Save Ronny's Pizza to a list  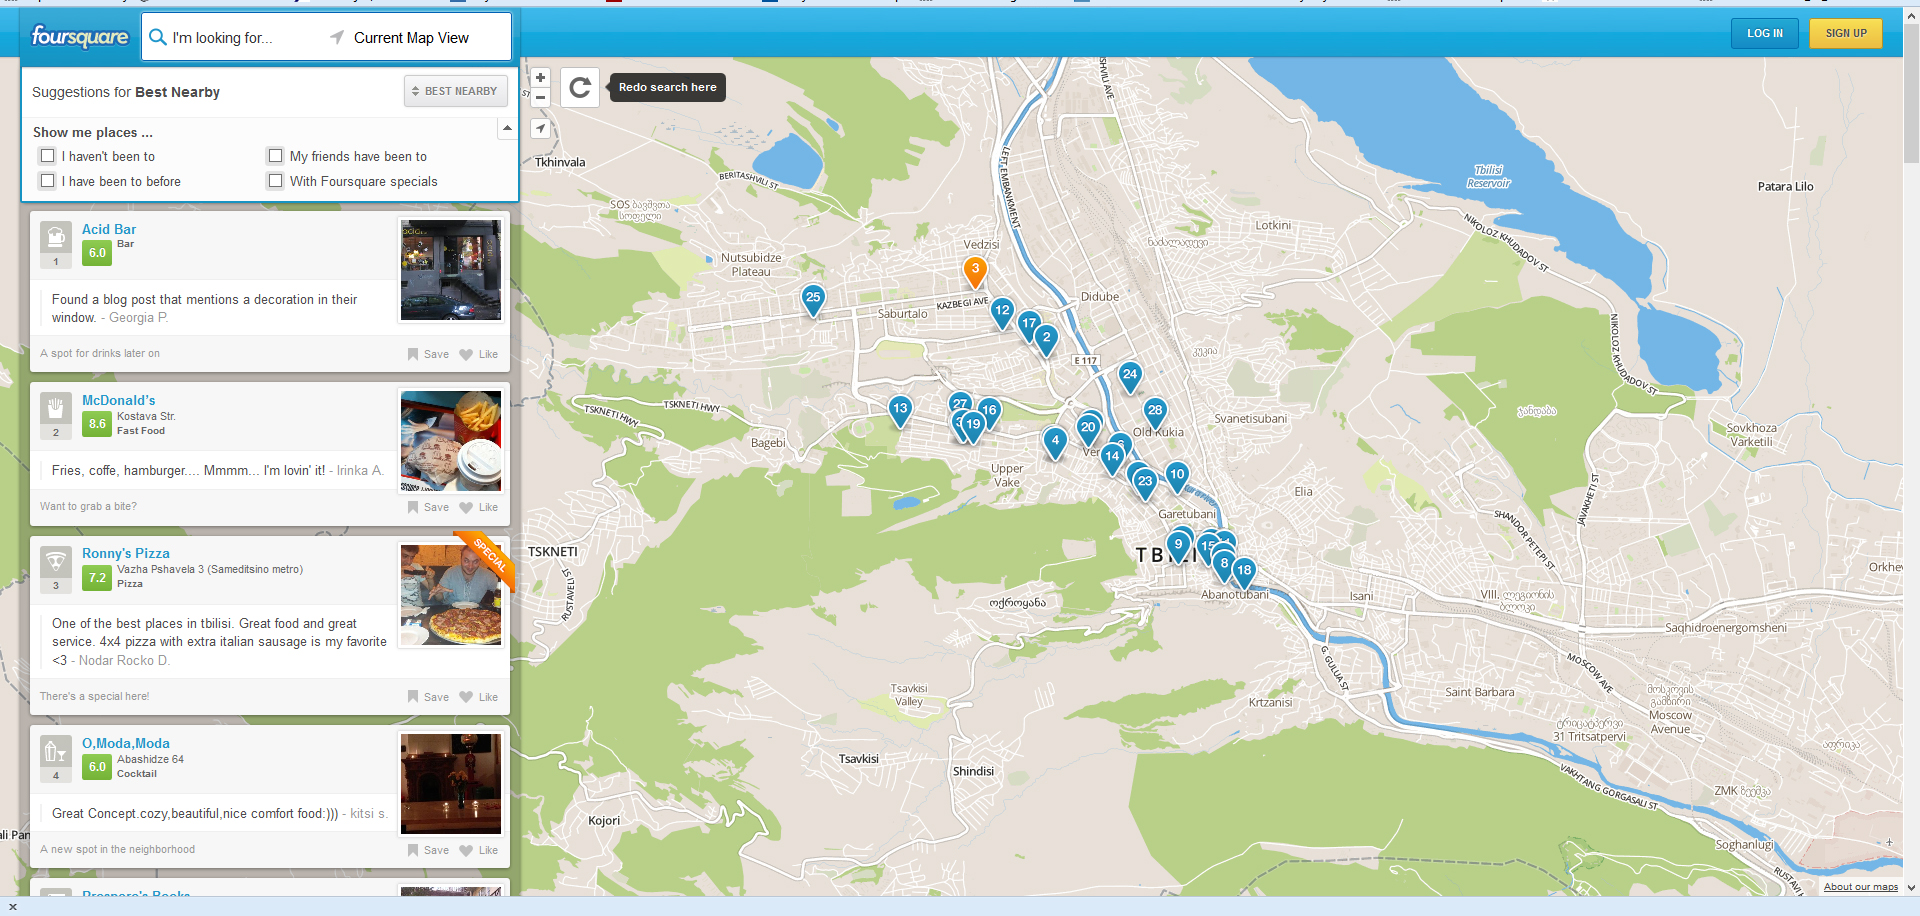pyautogui.click(x=428, y=697)
